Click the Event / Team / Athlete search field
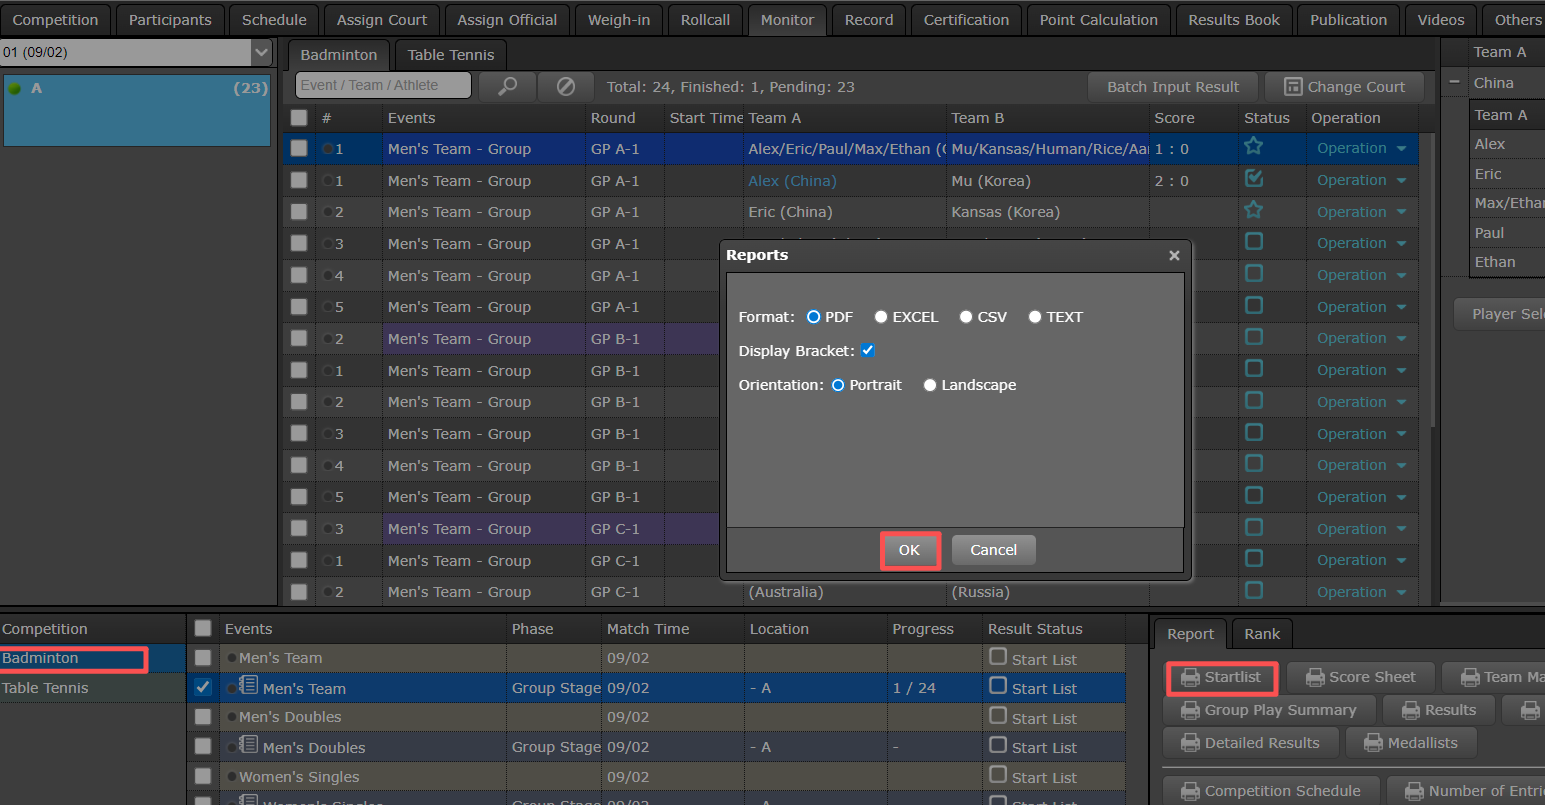Viewport: 1545px width, 805px height. coord(383,86)
